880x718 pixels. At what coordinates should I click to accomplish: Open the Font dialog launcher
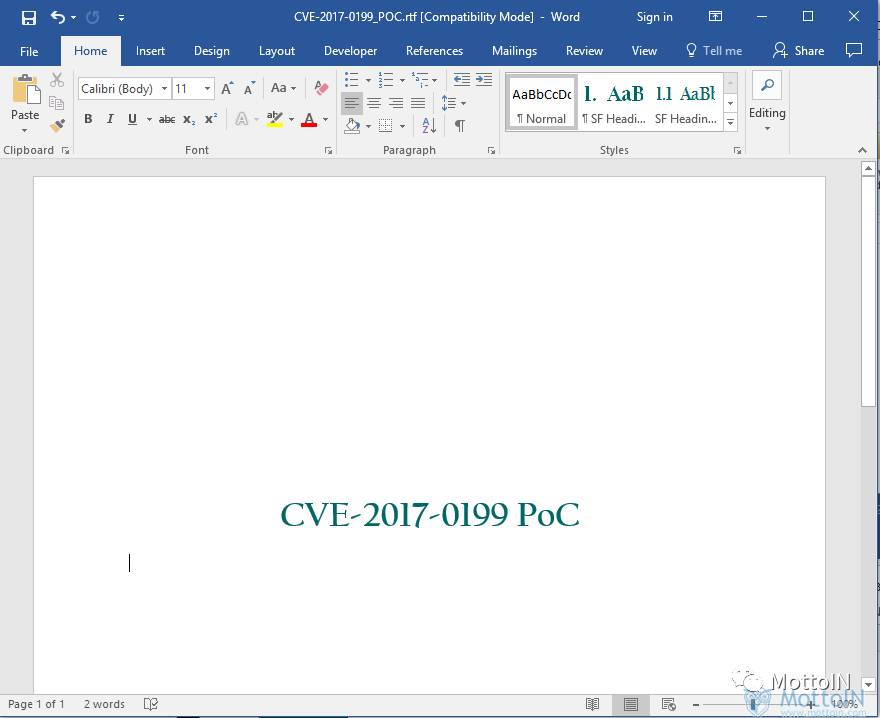(x=328, y=150)
